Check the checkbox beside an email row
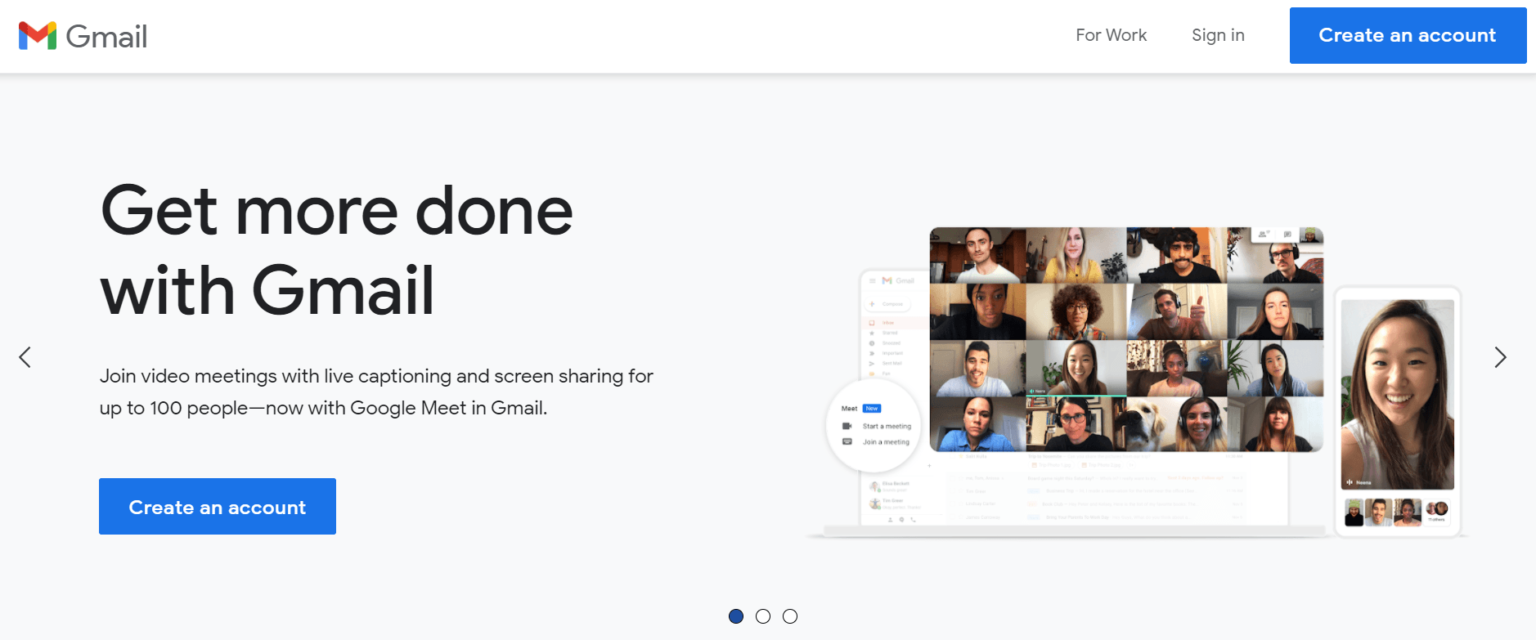 [x=952, y=456]
